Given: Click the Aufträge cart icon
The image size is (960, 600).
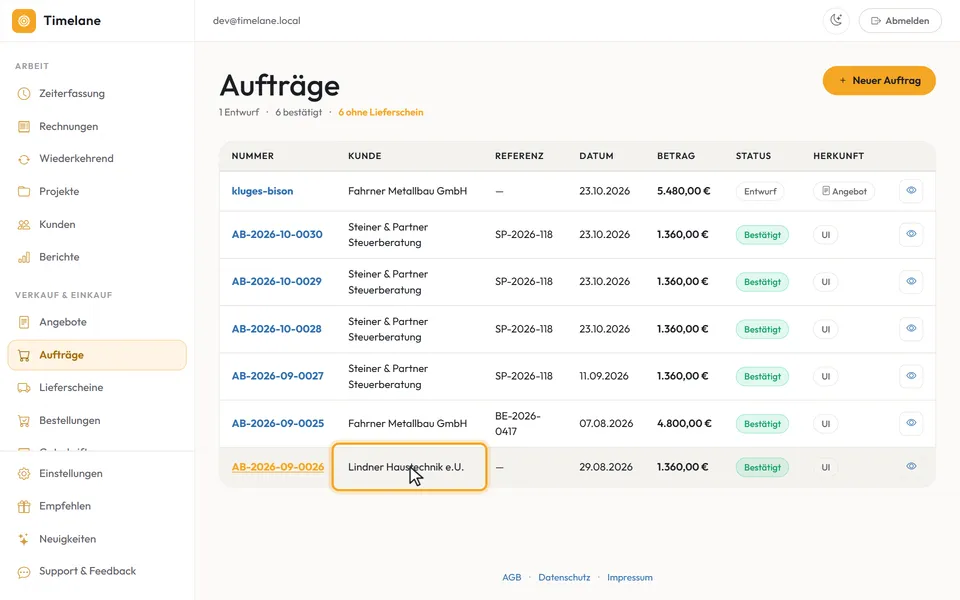Looking at the screenshot, I should tap(24, 355).
